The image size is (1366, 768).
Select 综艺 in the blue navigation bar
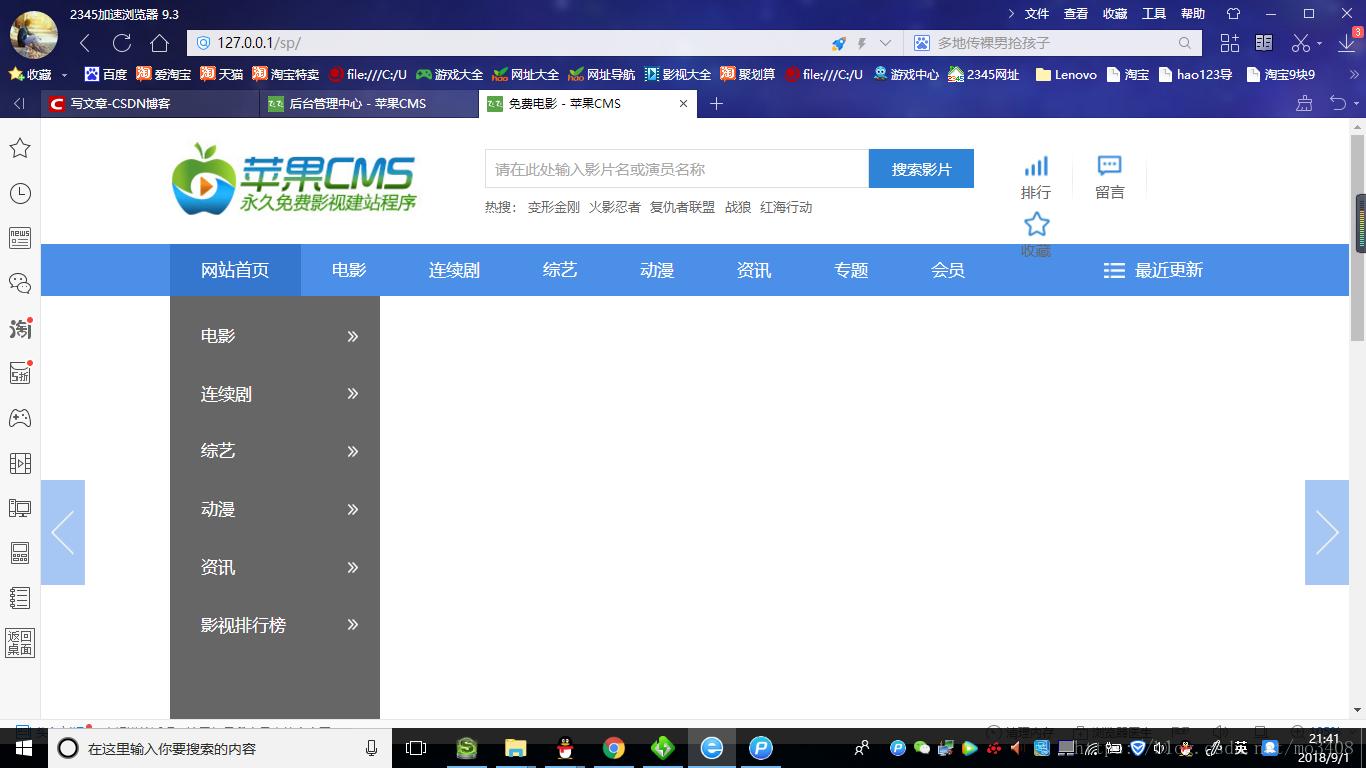tap(560, 270)
